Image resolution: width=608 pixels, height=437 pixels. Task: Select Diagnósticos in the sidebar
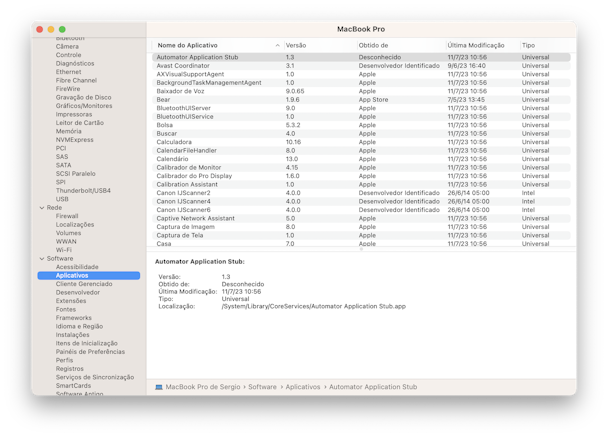click(75, 64)
